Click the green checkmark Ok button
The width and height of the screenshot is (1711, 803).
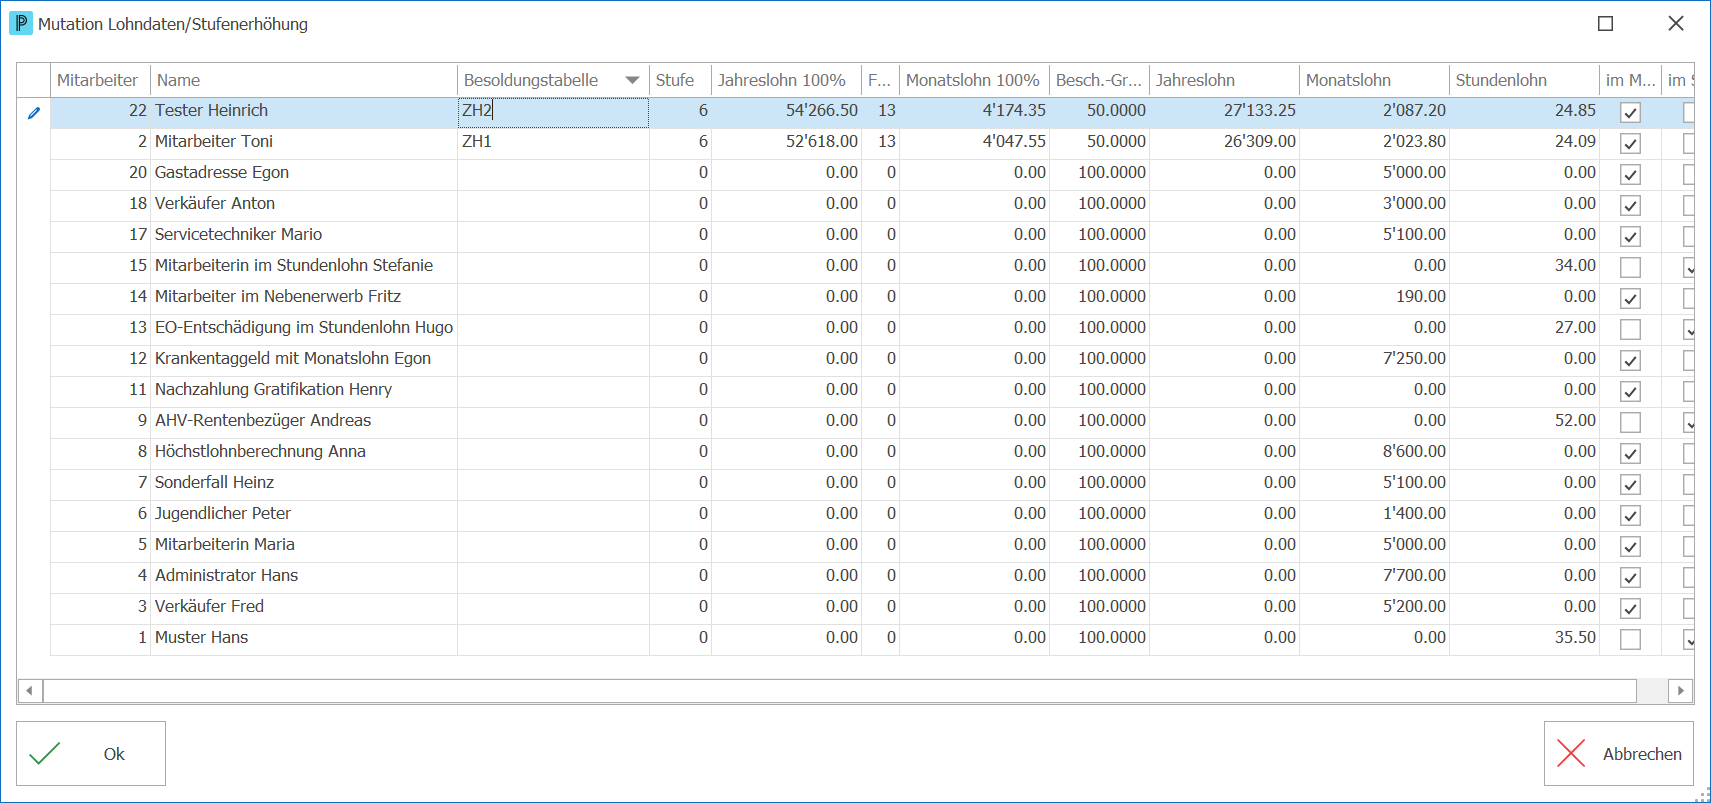point(91,754)
